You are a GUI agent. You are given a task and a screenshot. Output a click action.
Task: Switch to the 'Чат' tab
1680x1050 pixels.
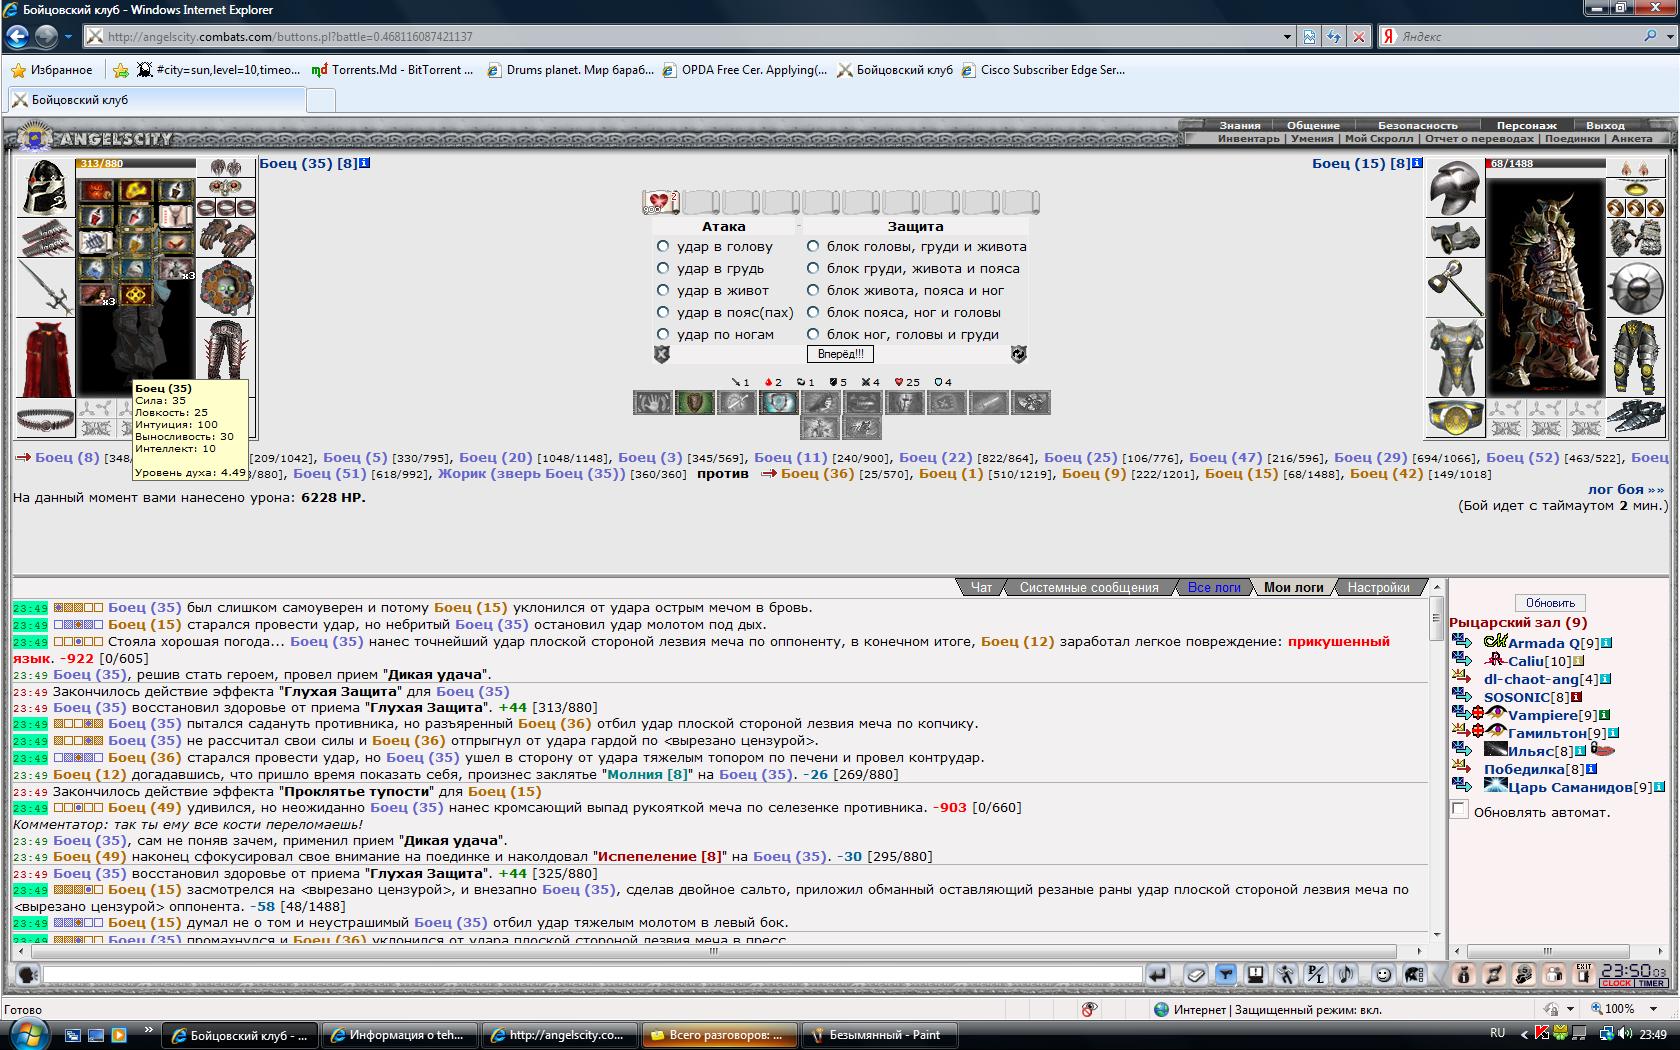tap(981, 587)
